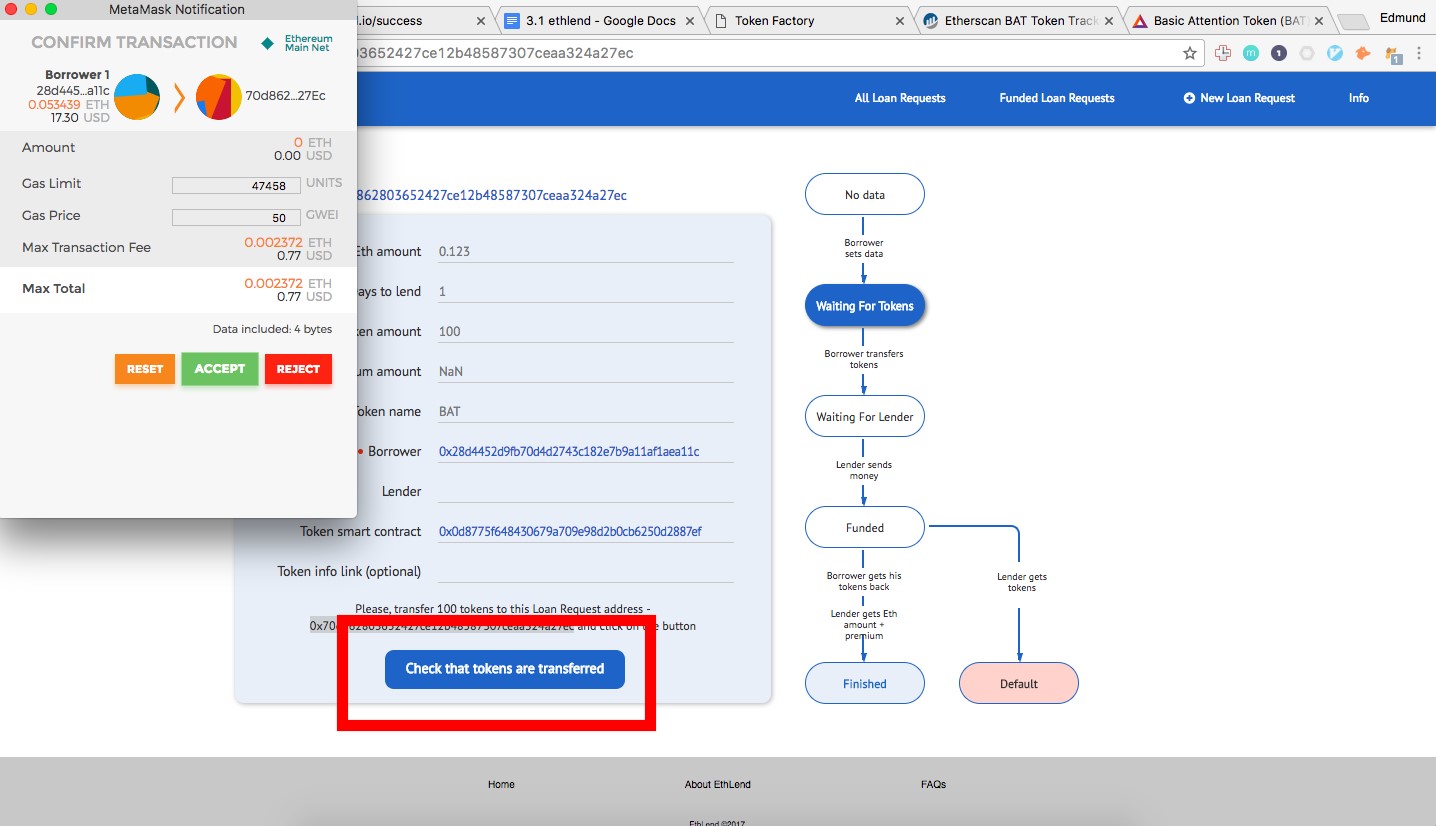The image size is (1436, 826).
Task: Open All Loan Requests page
Action: (900, 98)
